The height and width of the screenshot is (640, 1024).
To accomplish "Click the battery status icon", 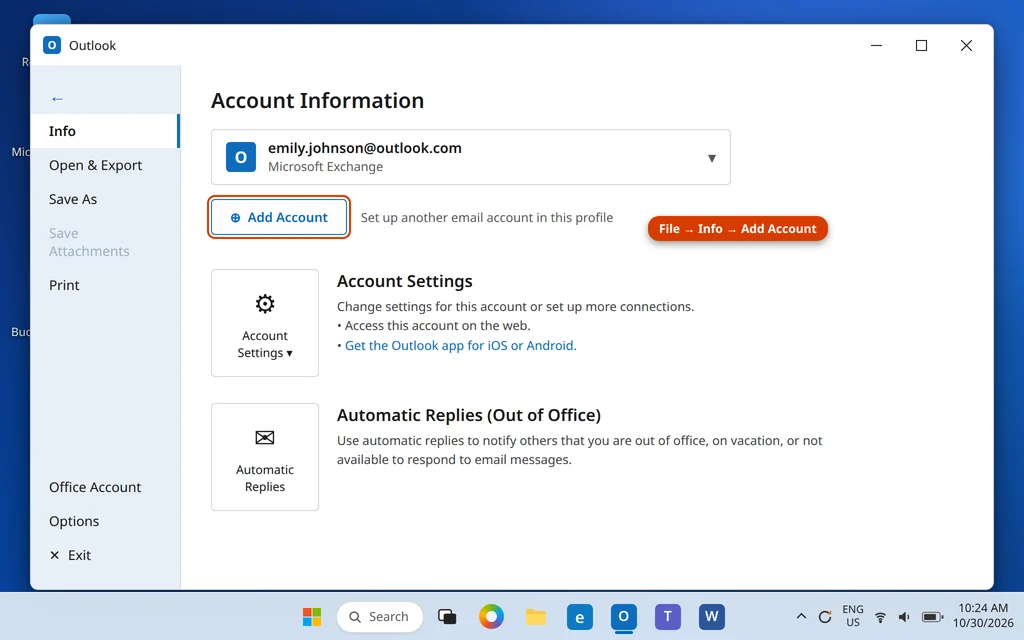I will pos(932,617).
